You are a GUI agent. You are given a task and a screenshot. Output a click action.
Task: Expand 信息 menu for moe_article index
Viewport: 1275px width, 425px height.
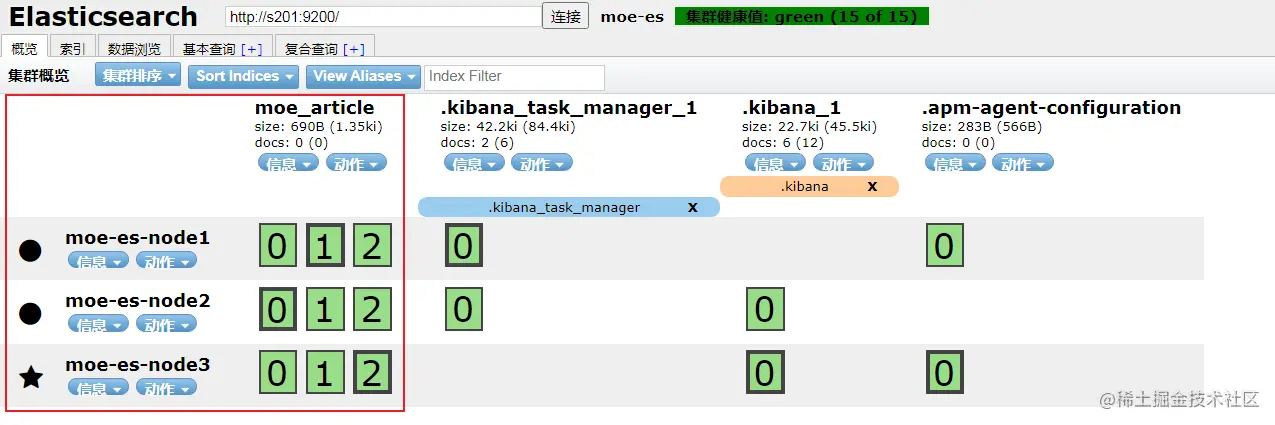point(288,163)
